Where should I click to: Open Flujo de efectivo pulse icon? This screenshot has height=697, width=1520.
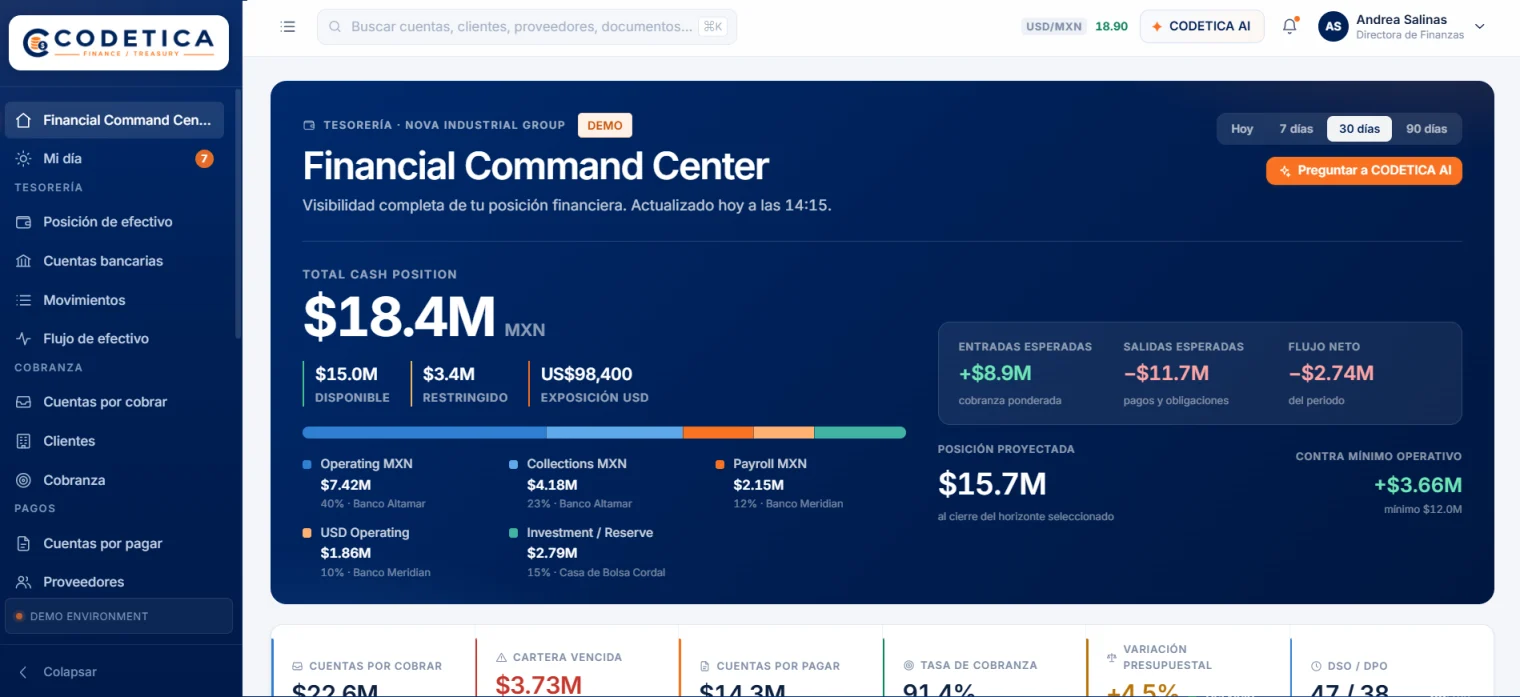click(23, 339)
